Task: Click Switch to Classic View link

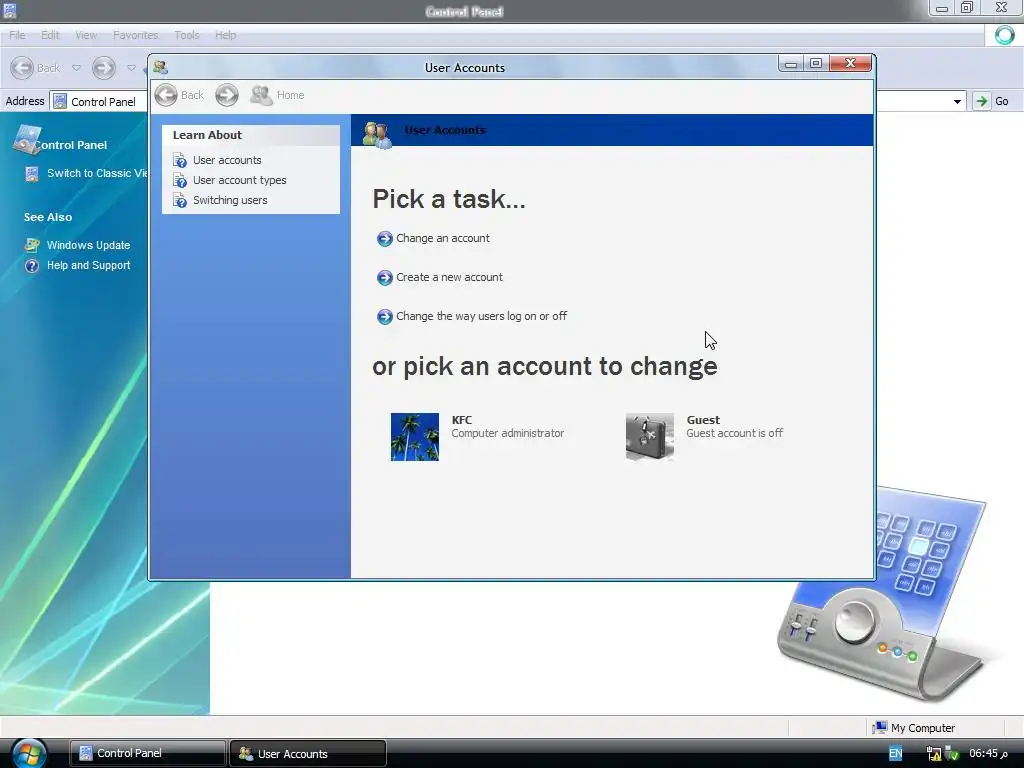Action: 97,174
